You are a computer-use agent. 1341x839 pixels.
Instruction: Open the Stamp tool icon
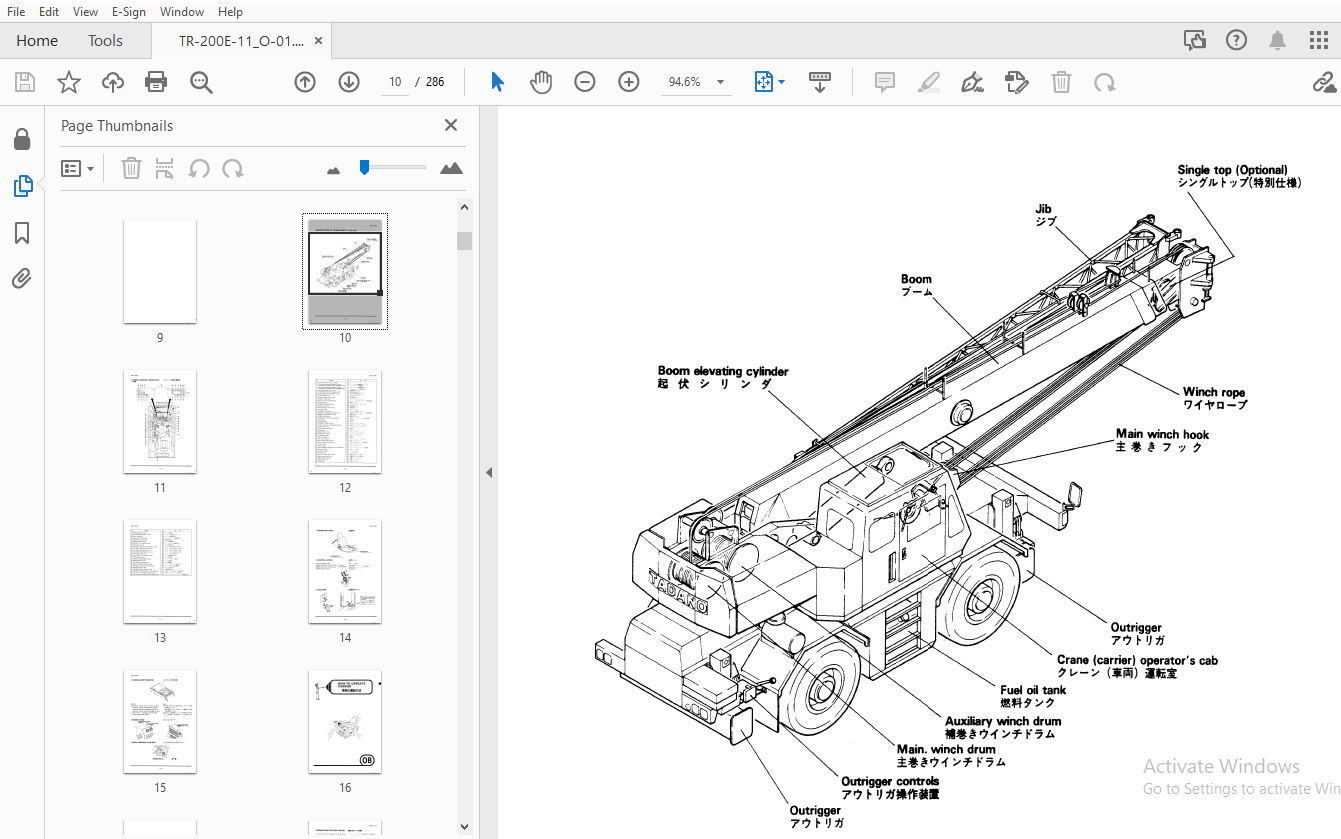[1017, 82]
